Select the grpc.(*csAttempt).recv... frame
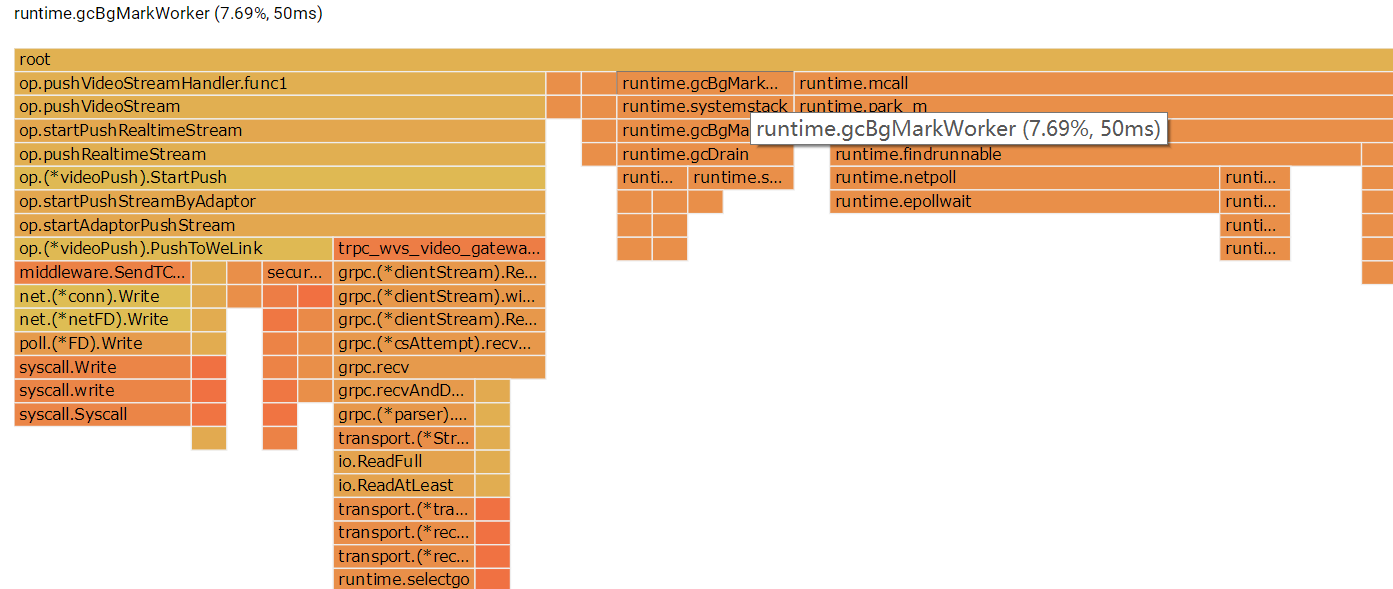Viewport: 1393px width, 589px height. 440,344
